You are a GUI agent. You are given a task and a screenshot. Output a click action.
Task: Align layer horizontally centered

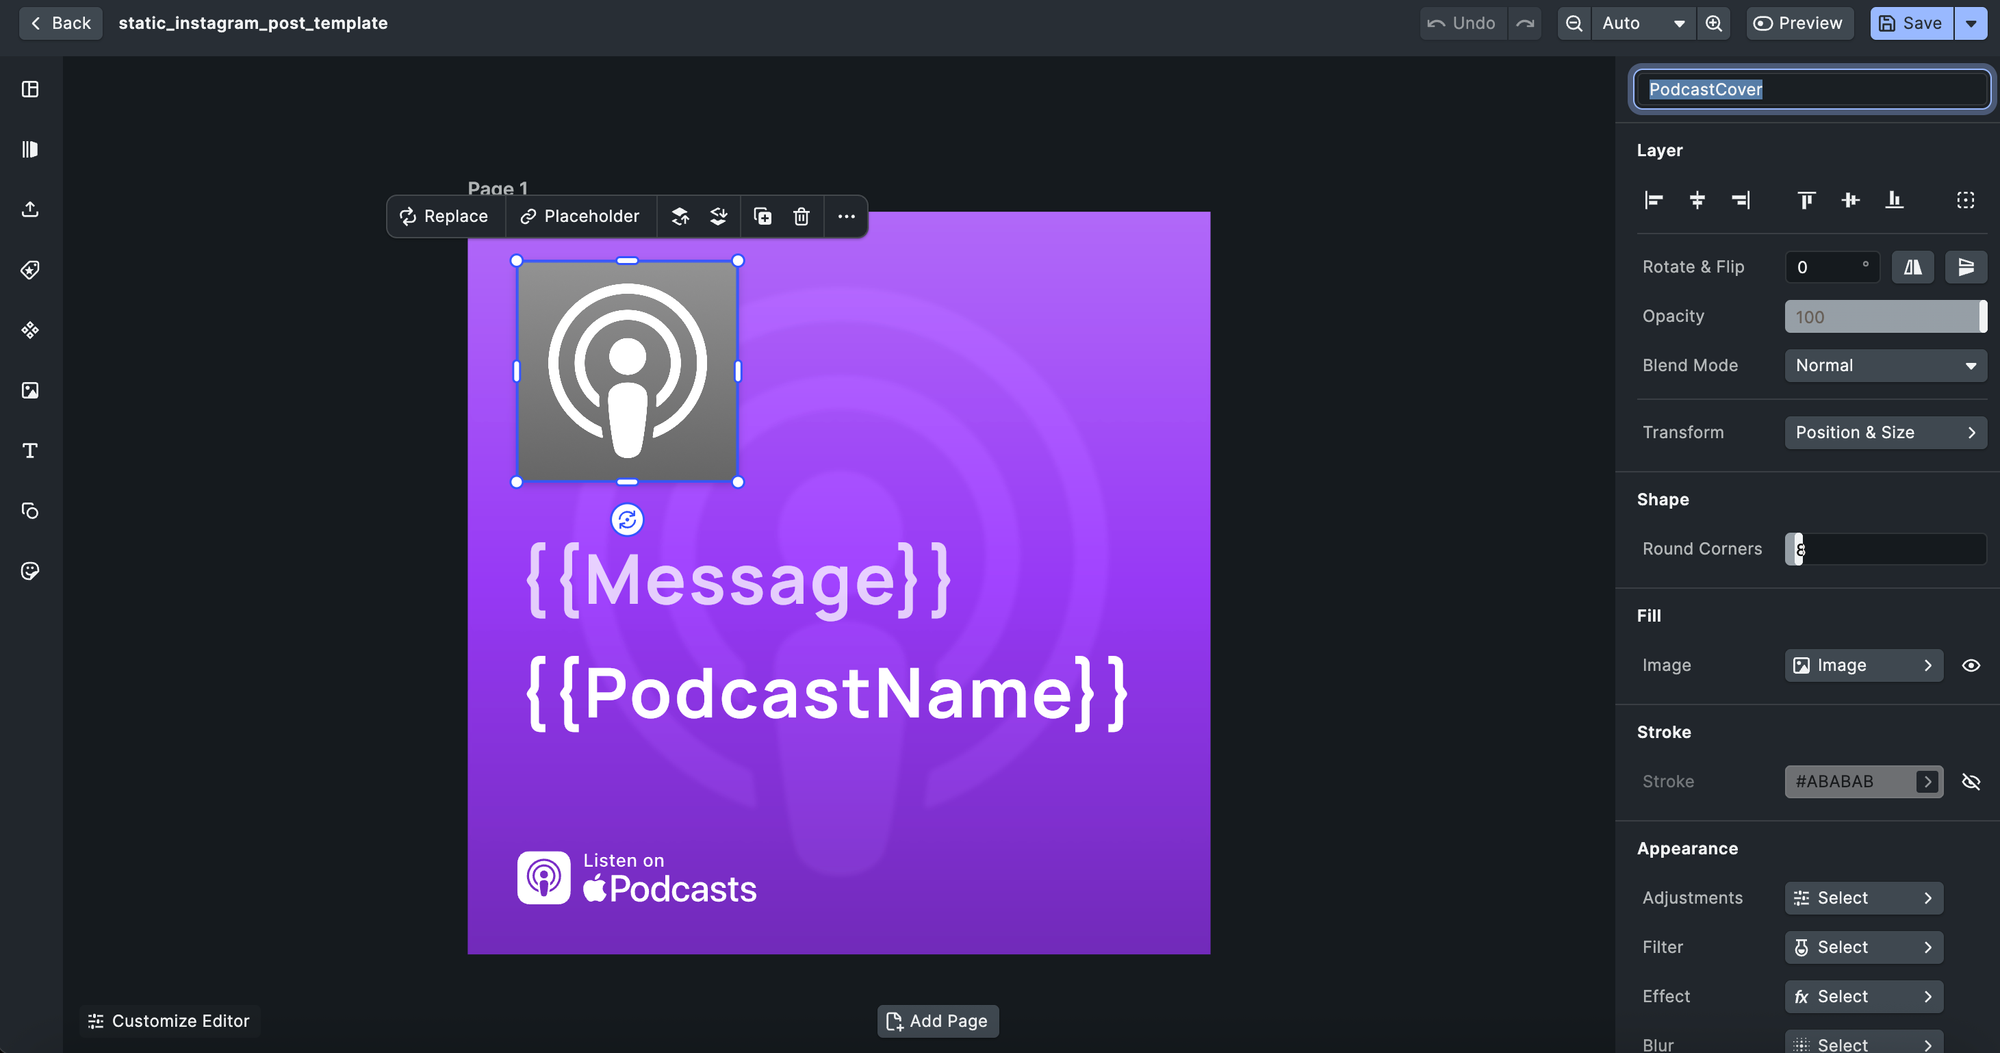click(1697, 200)
